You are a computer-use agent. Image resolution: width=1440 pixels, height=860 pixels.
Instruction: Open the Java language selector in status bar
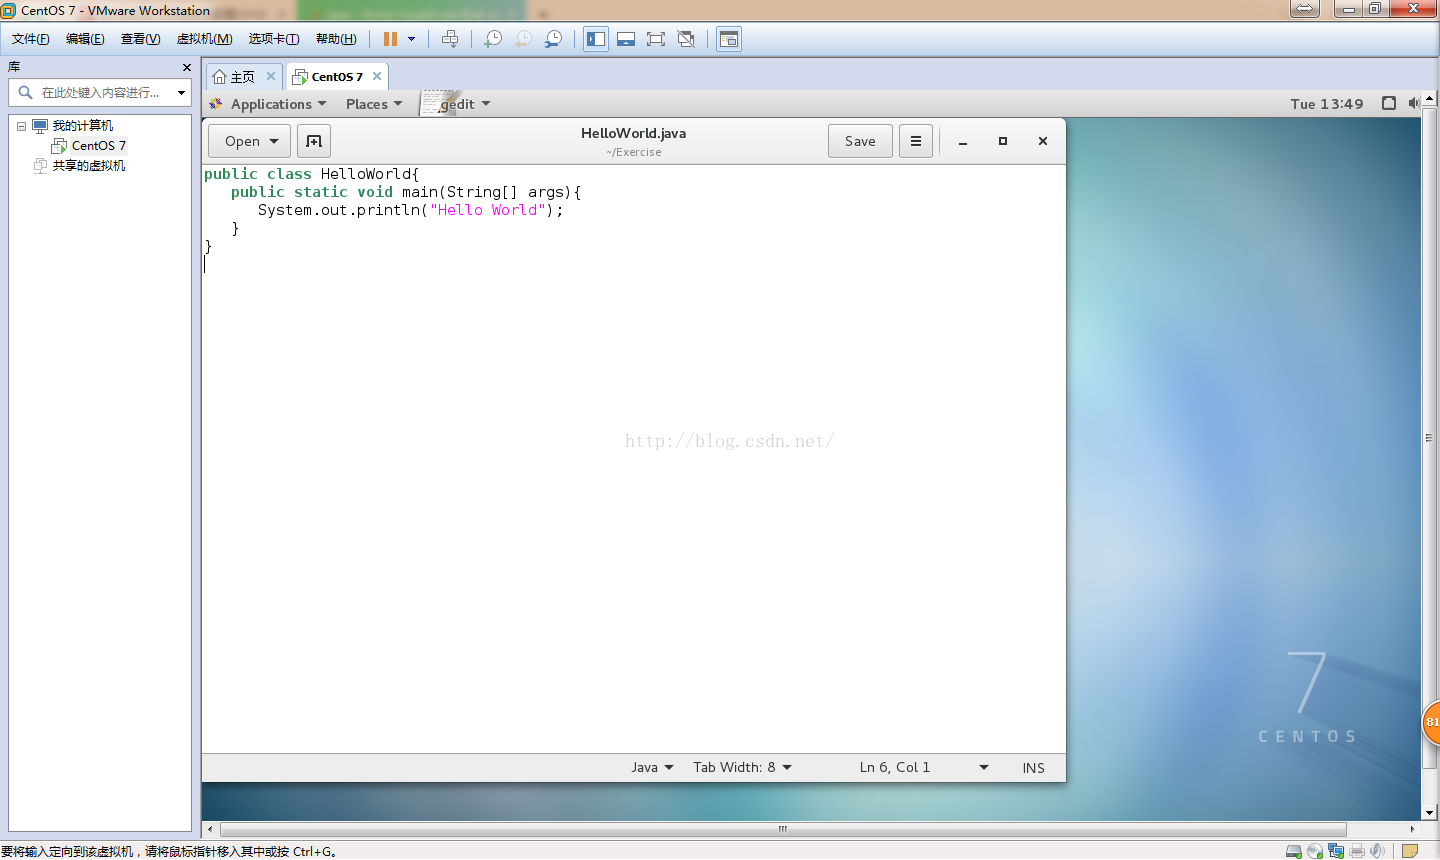[652, 767]
